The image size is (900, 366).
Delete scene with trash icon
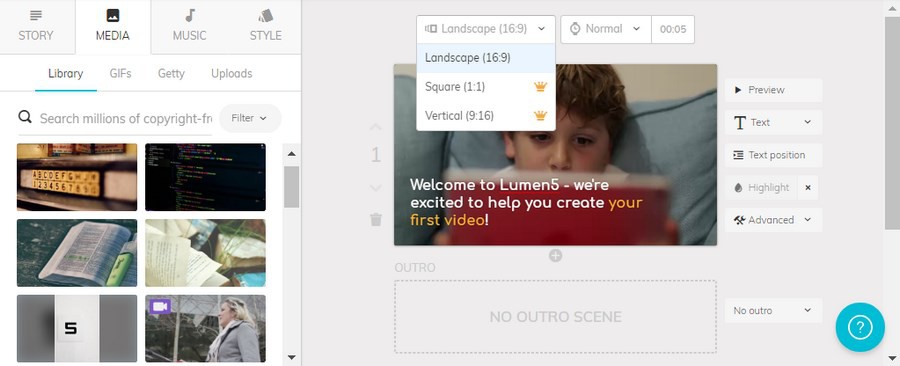point(376,219)
